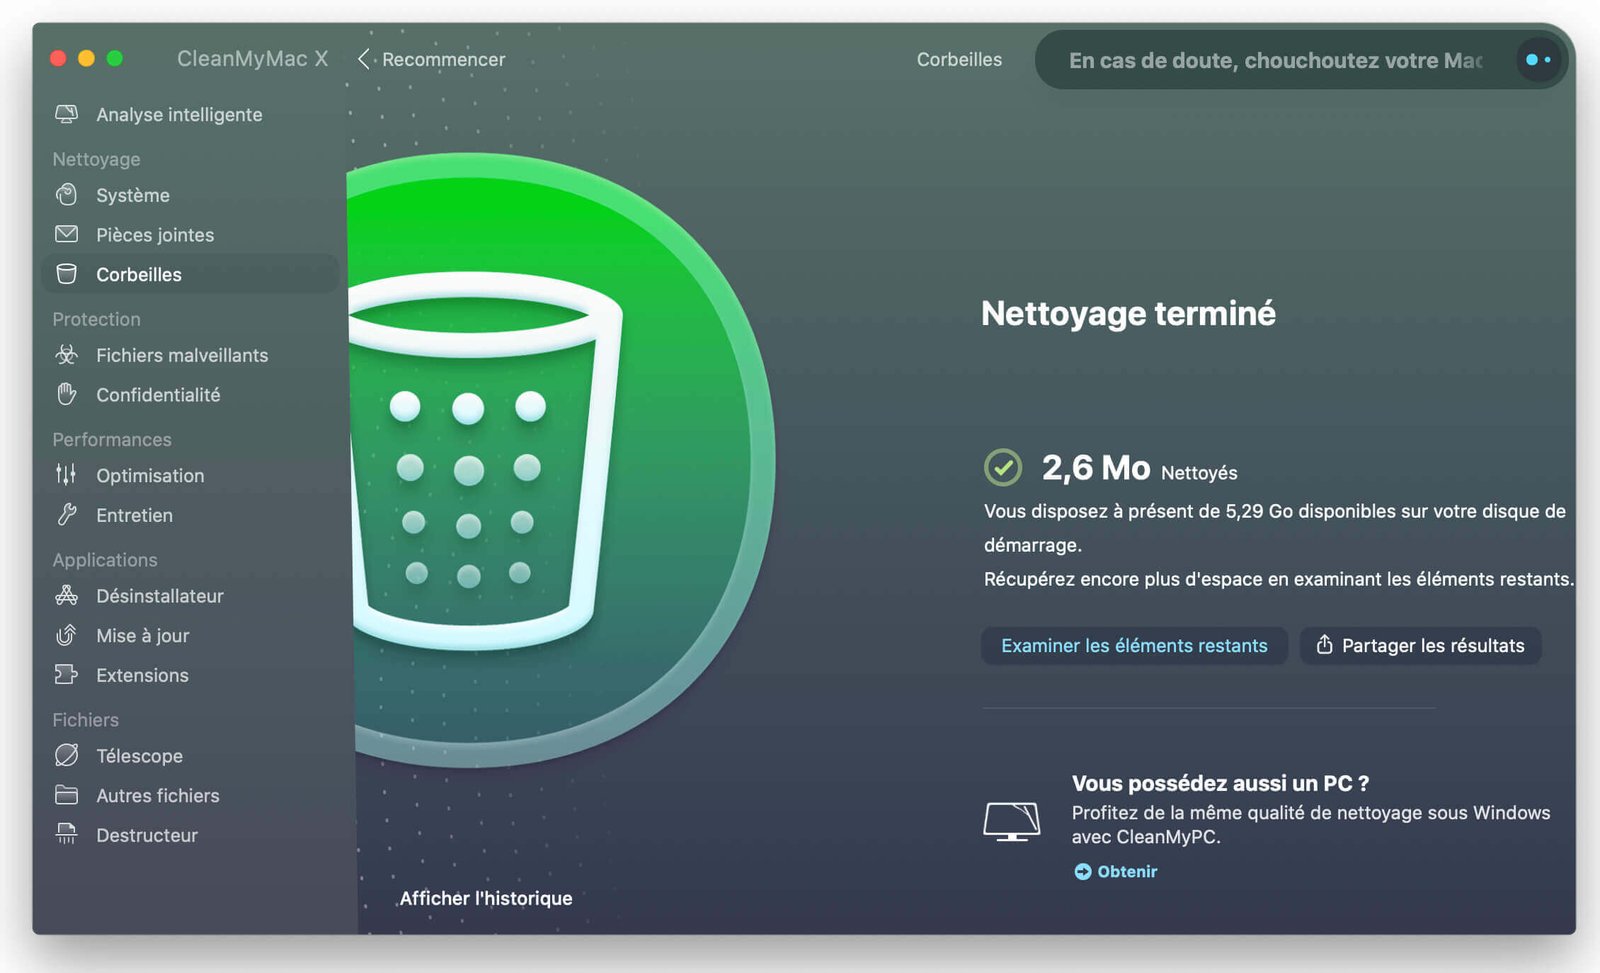Open Entretien wrench icon
Screen dimensions: 1600x973
point(66,514)
